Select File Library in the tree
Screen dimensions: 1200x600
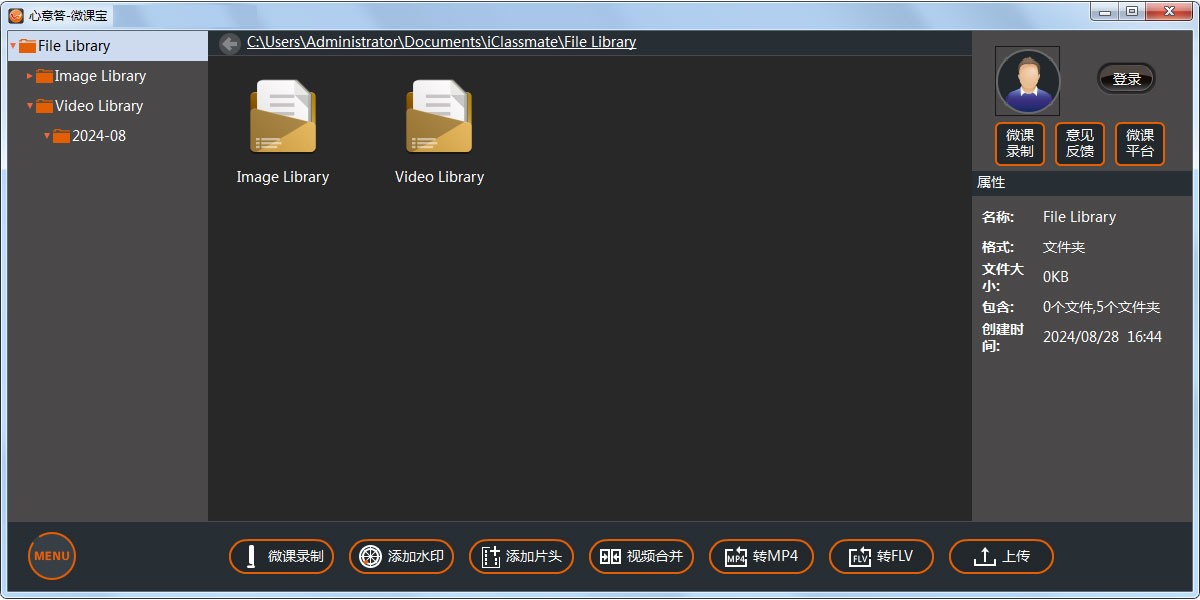(108, 46)
